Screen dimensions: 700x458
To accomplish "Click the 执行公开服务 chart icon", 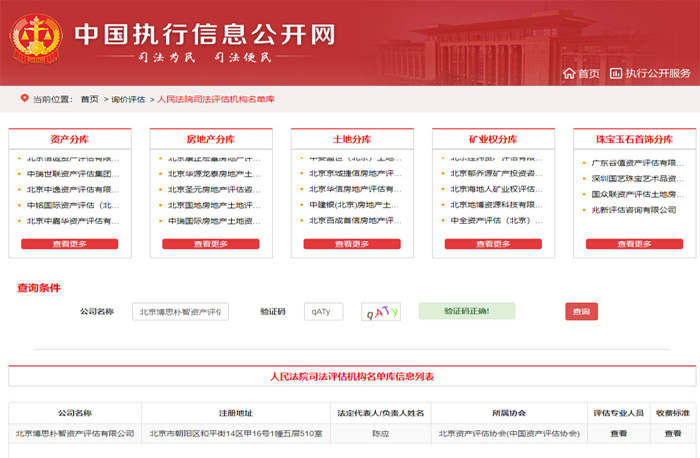I will pos(616,73).
